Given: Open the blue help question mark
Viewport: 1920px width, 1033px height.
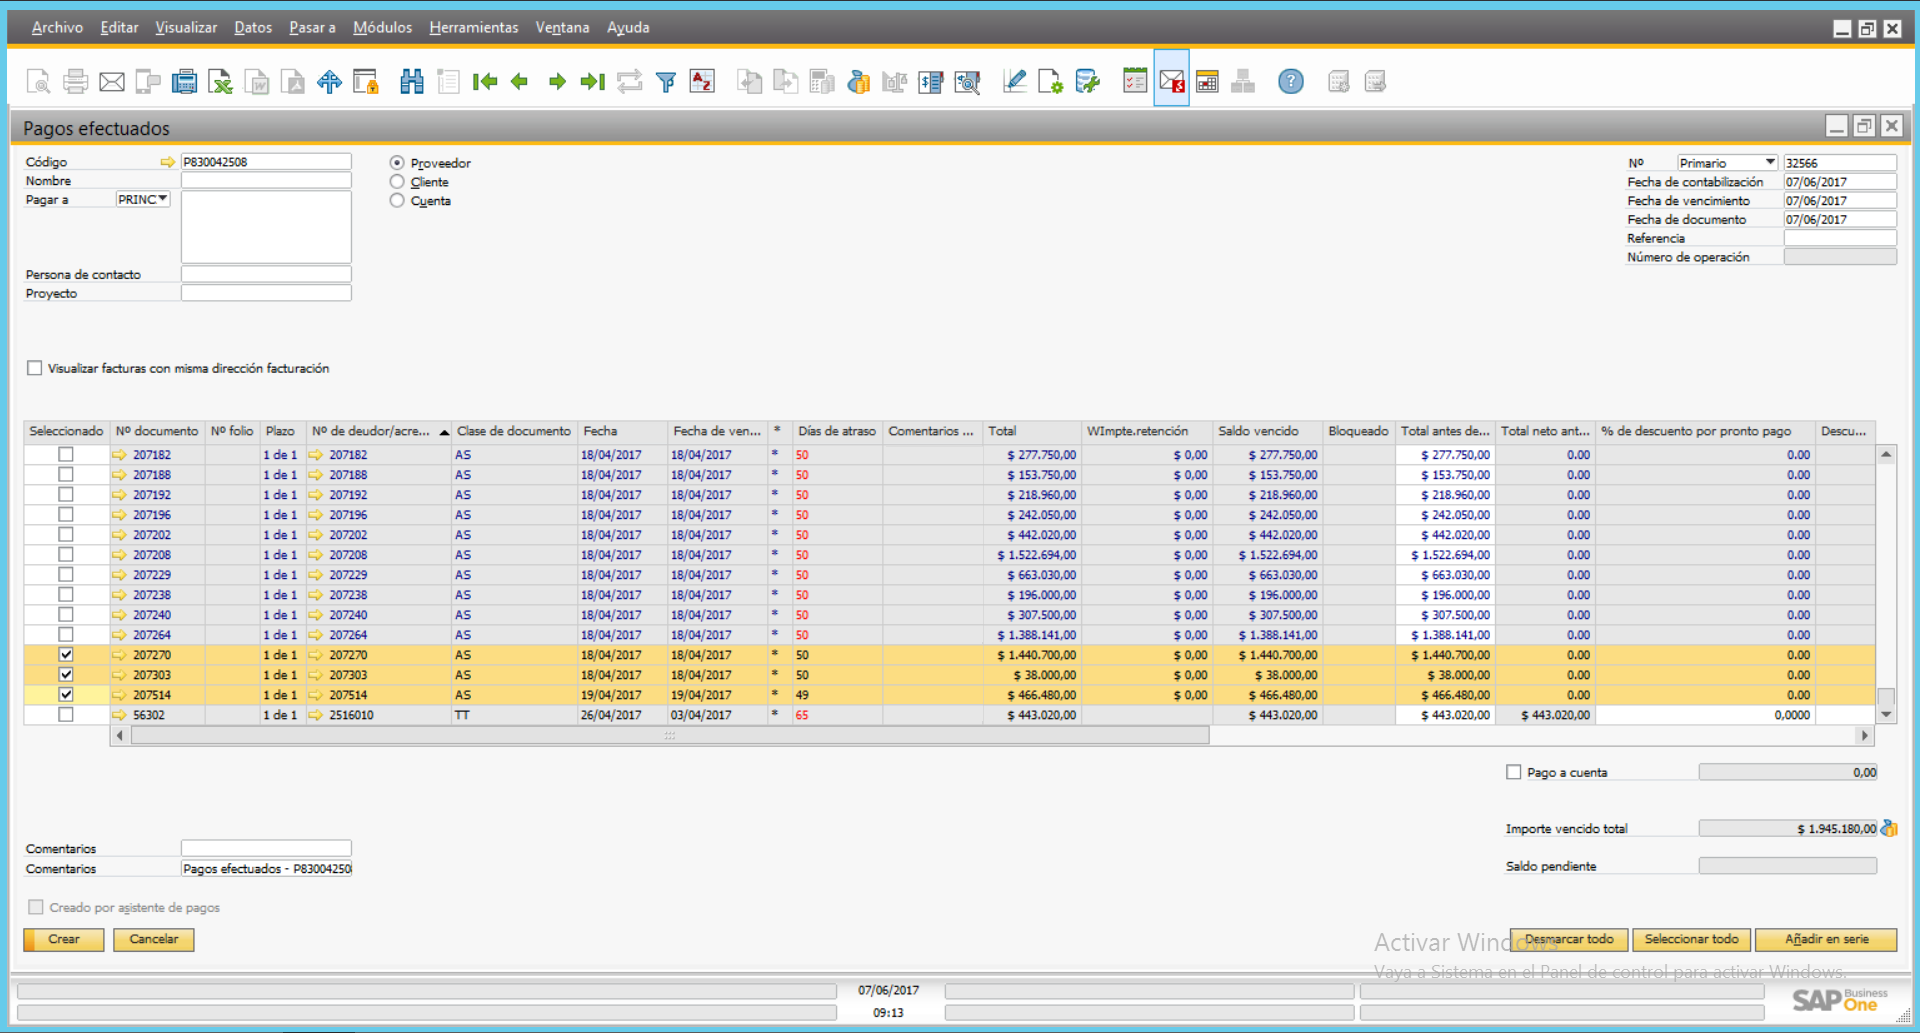Looking at the screenshot, I should coord(1290,82).
